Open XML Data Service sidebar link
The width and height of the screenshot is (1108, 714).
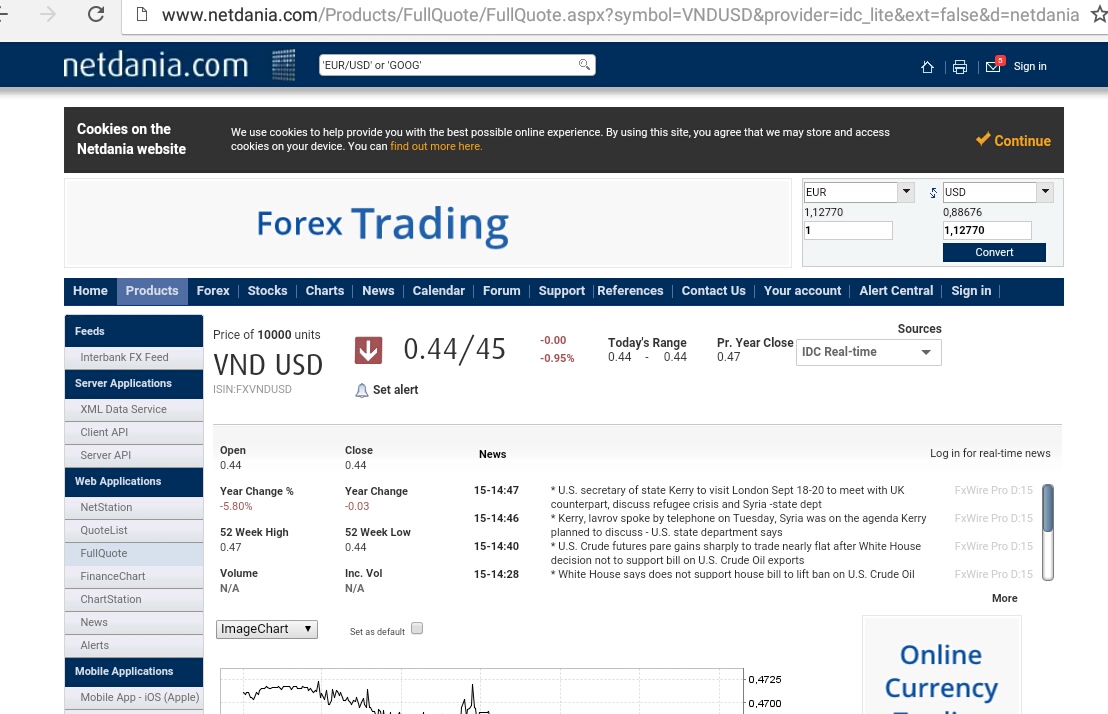click(134, 409)
